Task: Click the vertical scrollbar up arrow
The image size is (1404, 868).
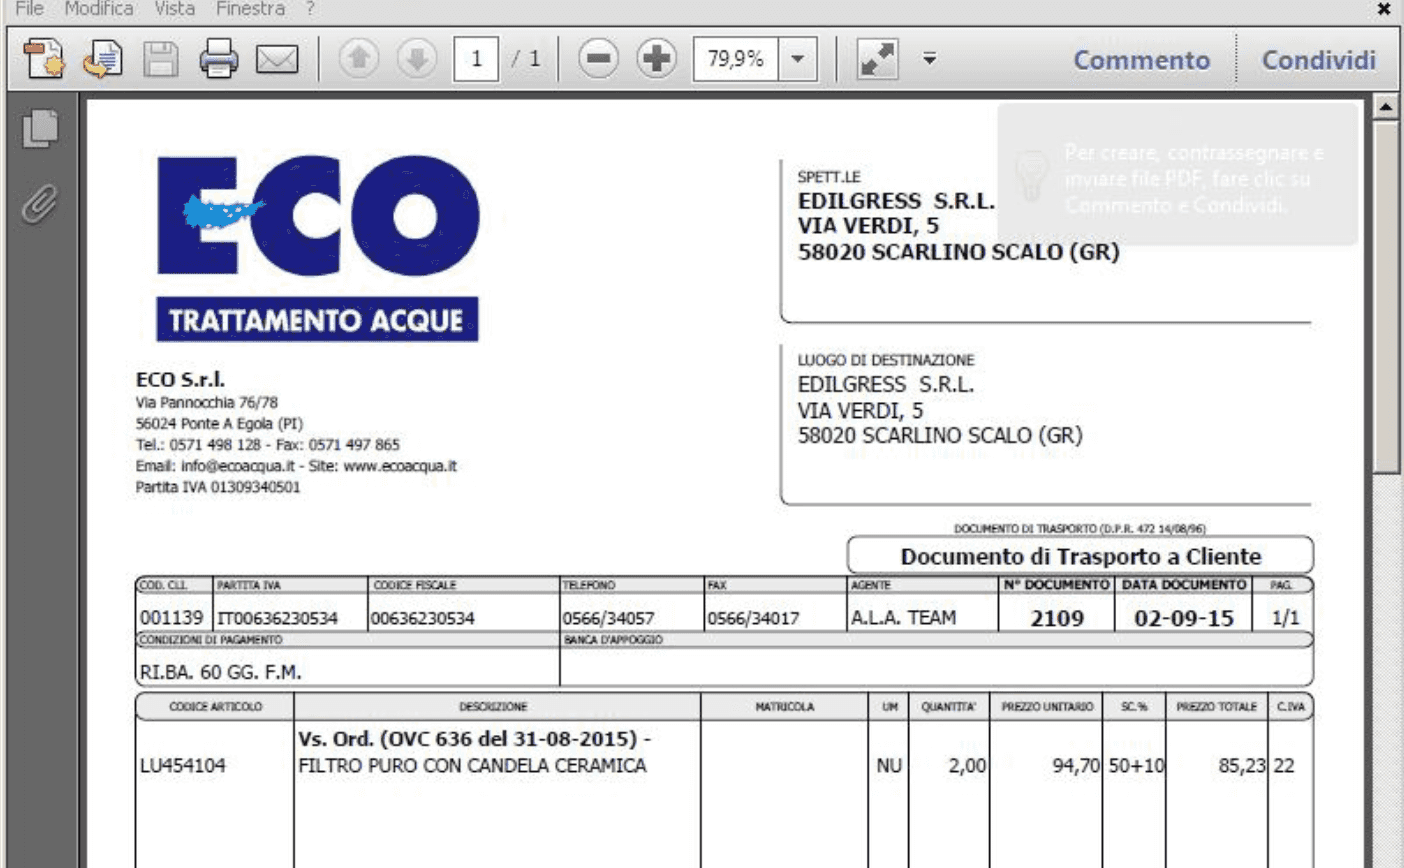Action: [1387, 106]
